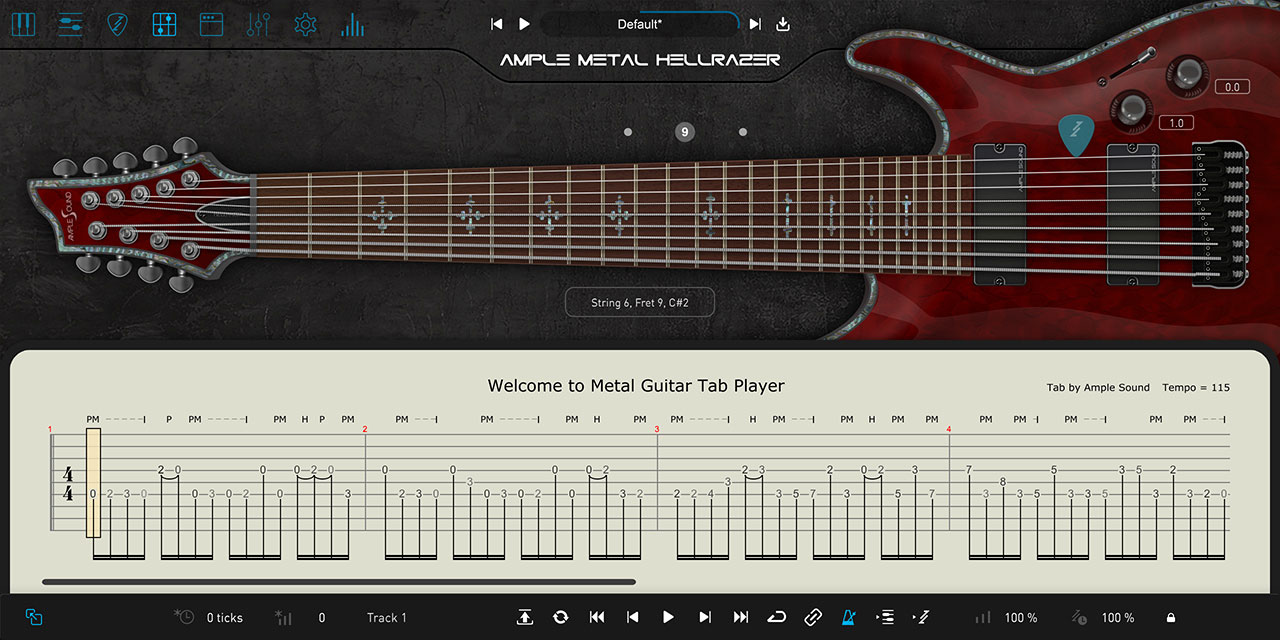Open the bar-graph spectrum icon in top toolbar
This screenshot has height=640, width=1280.
pyautogui.click(x=352, y=24)
